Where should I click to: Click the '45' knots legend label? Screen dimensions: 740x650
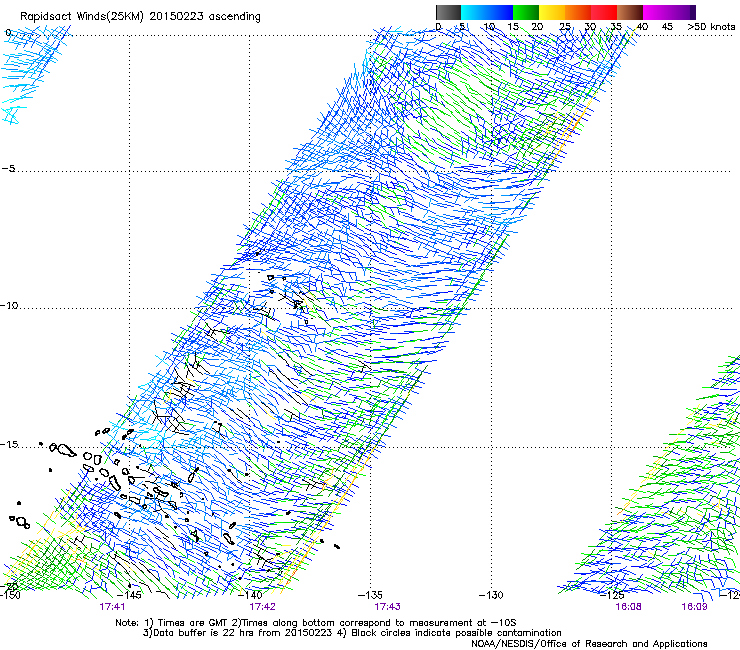667,27
